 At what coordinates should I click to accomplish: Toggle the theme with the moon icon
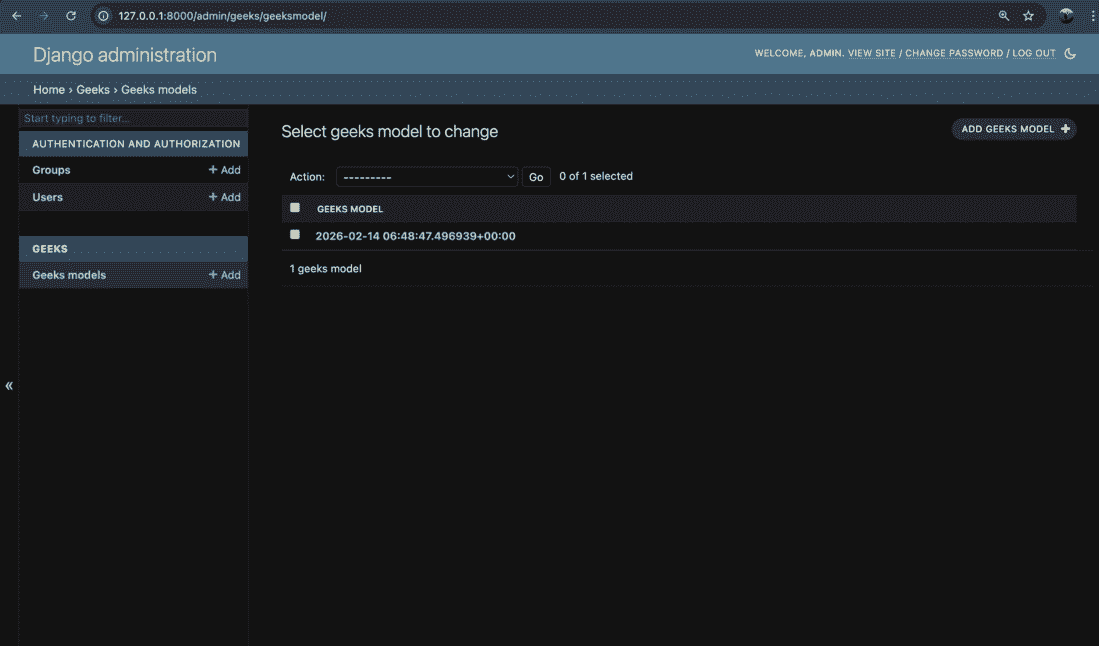[1070, 53]
